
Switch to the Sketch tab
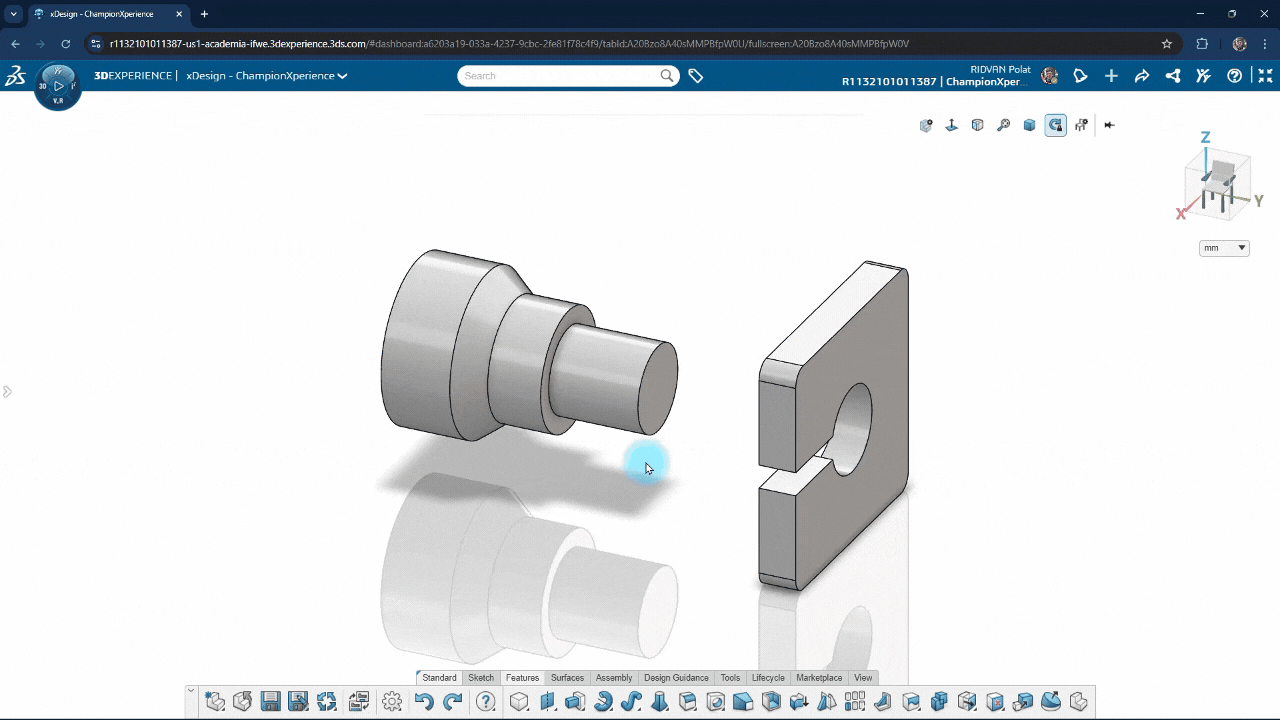click(481, 677)
